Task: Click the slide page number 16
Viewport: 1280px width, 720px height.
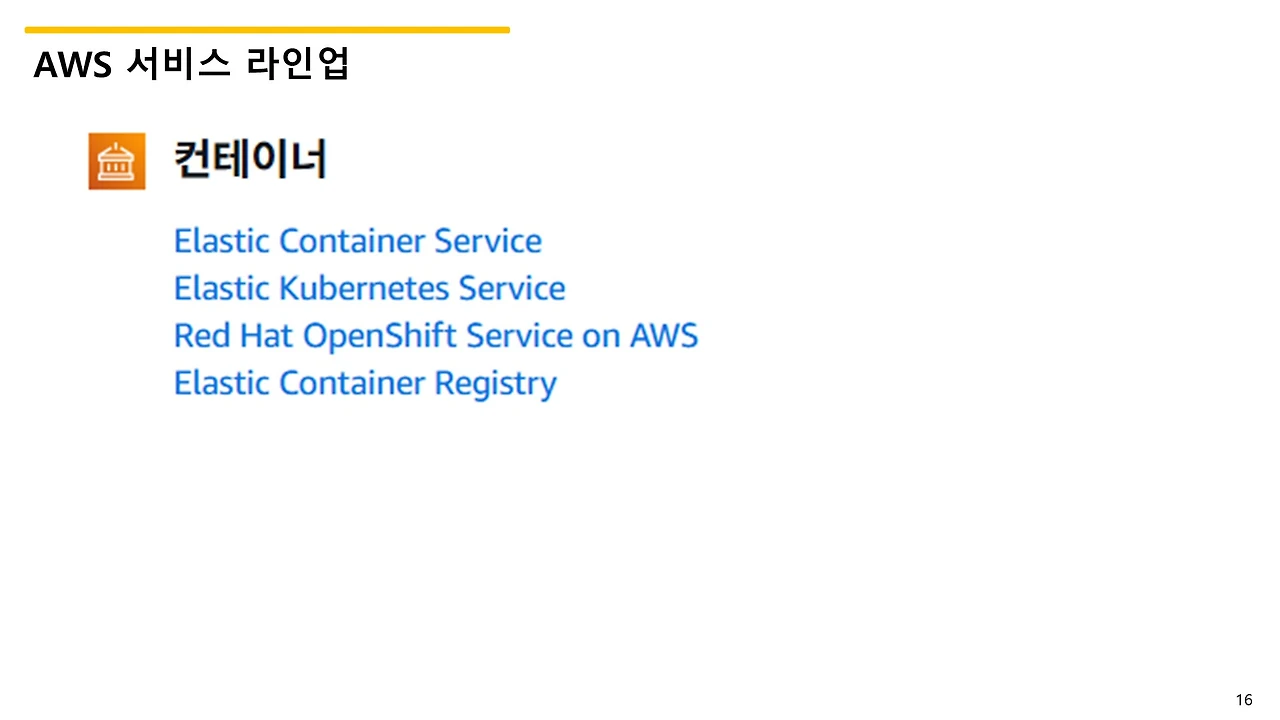Action: coord(1244,699)
